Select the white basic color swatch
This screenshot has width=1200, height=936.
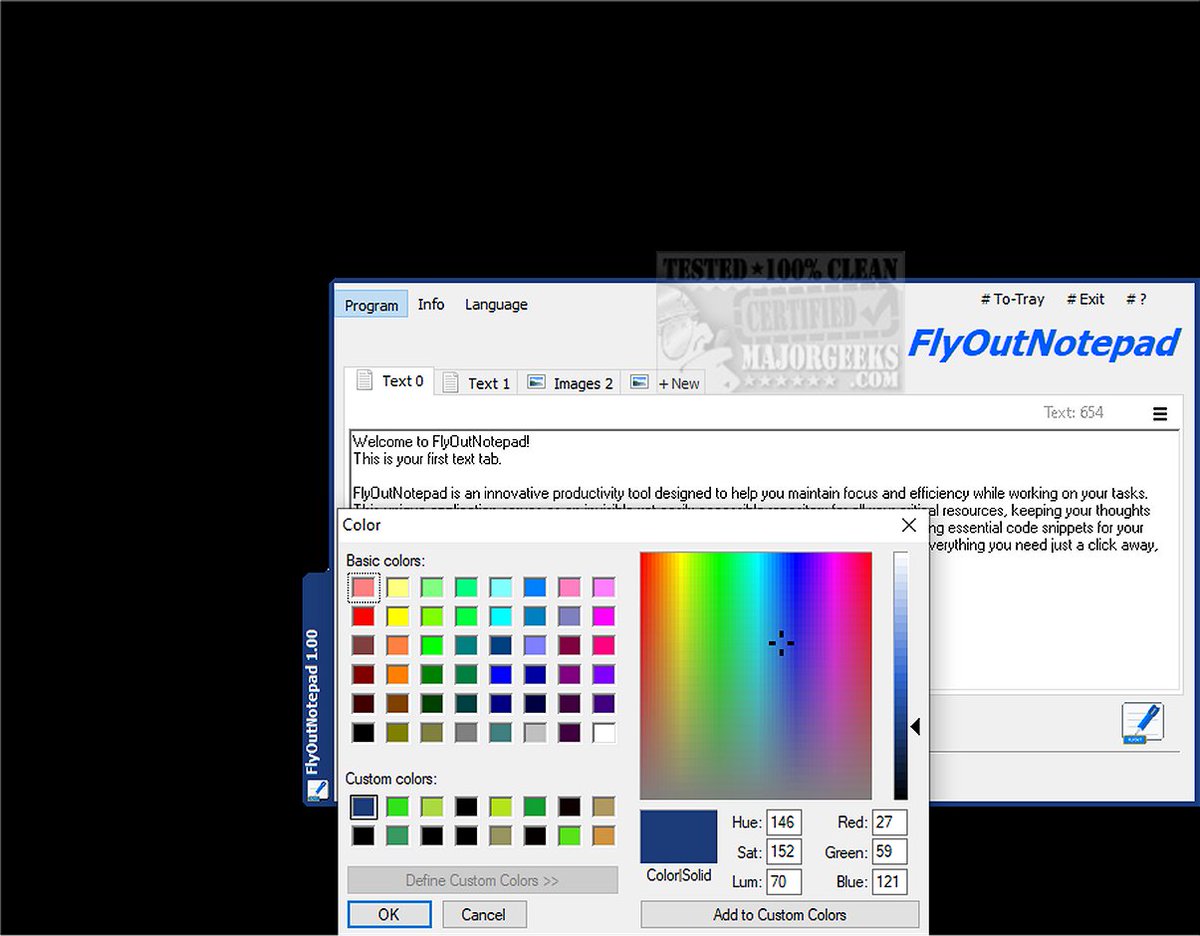click(x=604, y=733)
